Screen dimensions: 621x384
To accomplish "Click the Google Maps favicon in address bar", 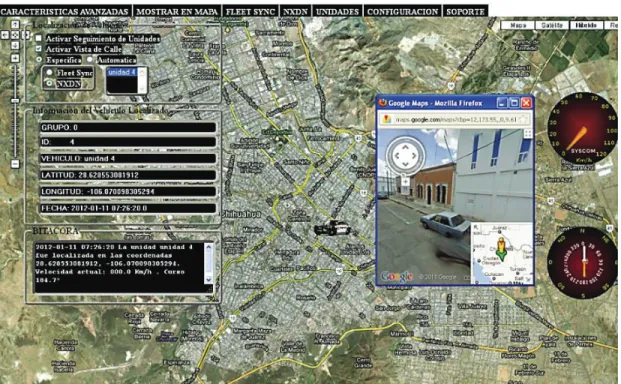I will click(387, 119).
